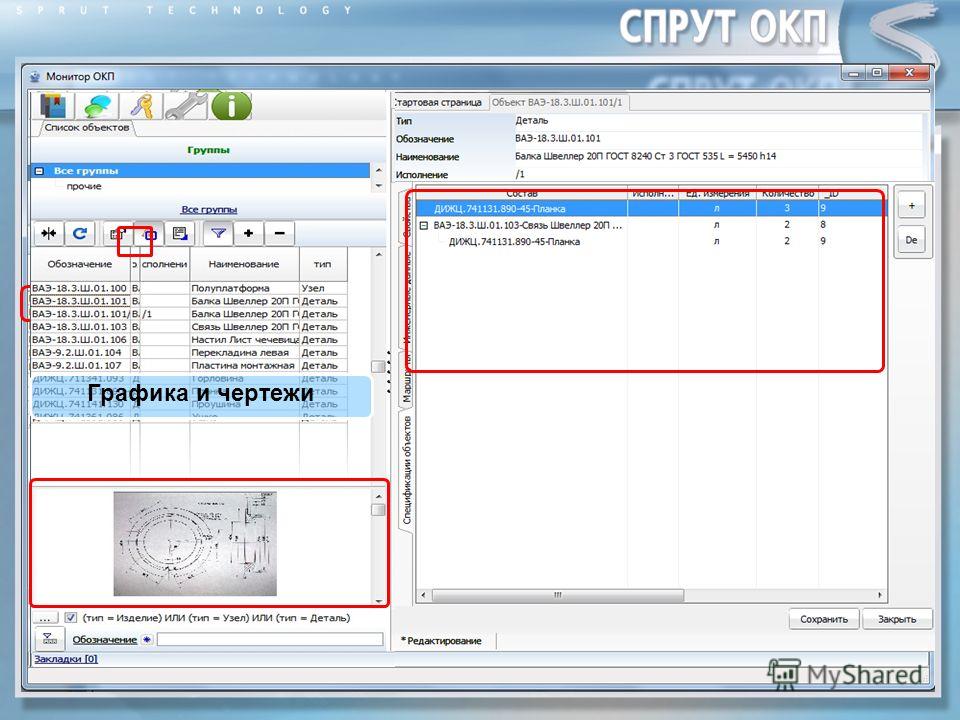Switch to the Объект ВАЭ-18.3.Ш.01.101/1 tab
Screen dimensions: 960x720
click(x=557, y=102)
